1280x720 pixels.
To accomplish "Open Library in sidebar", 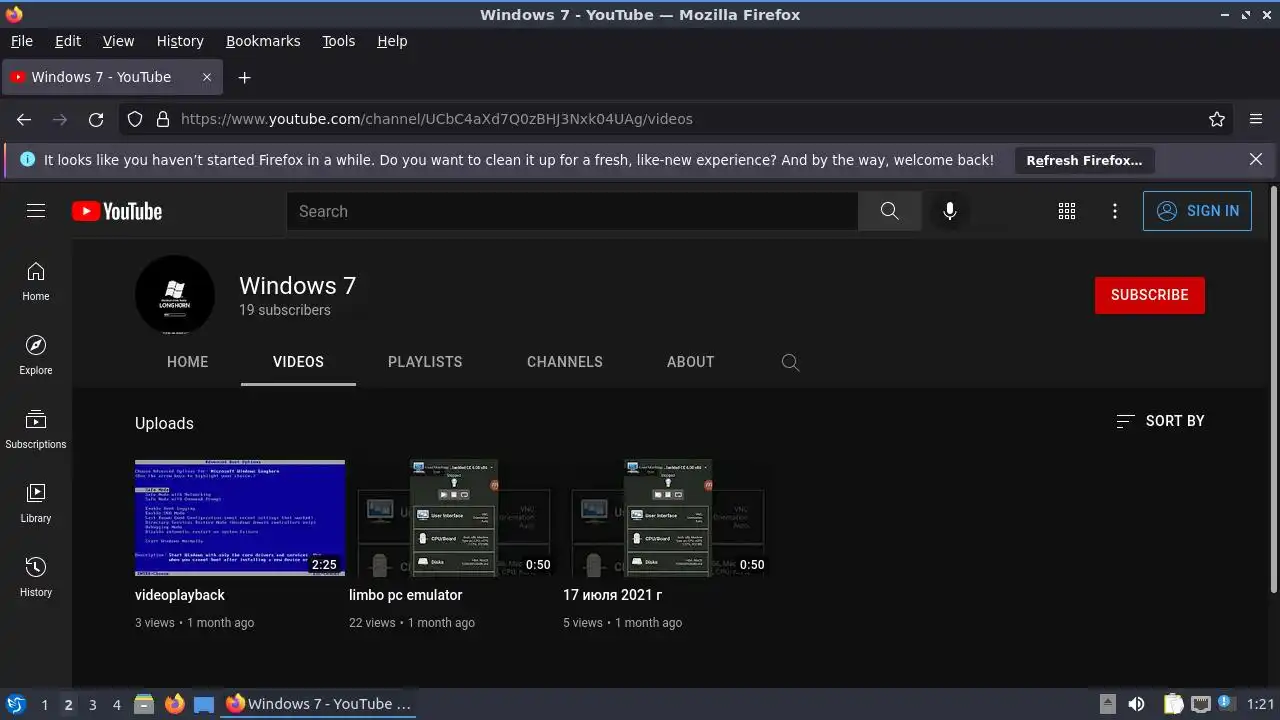I will [36, 503].
